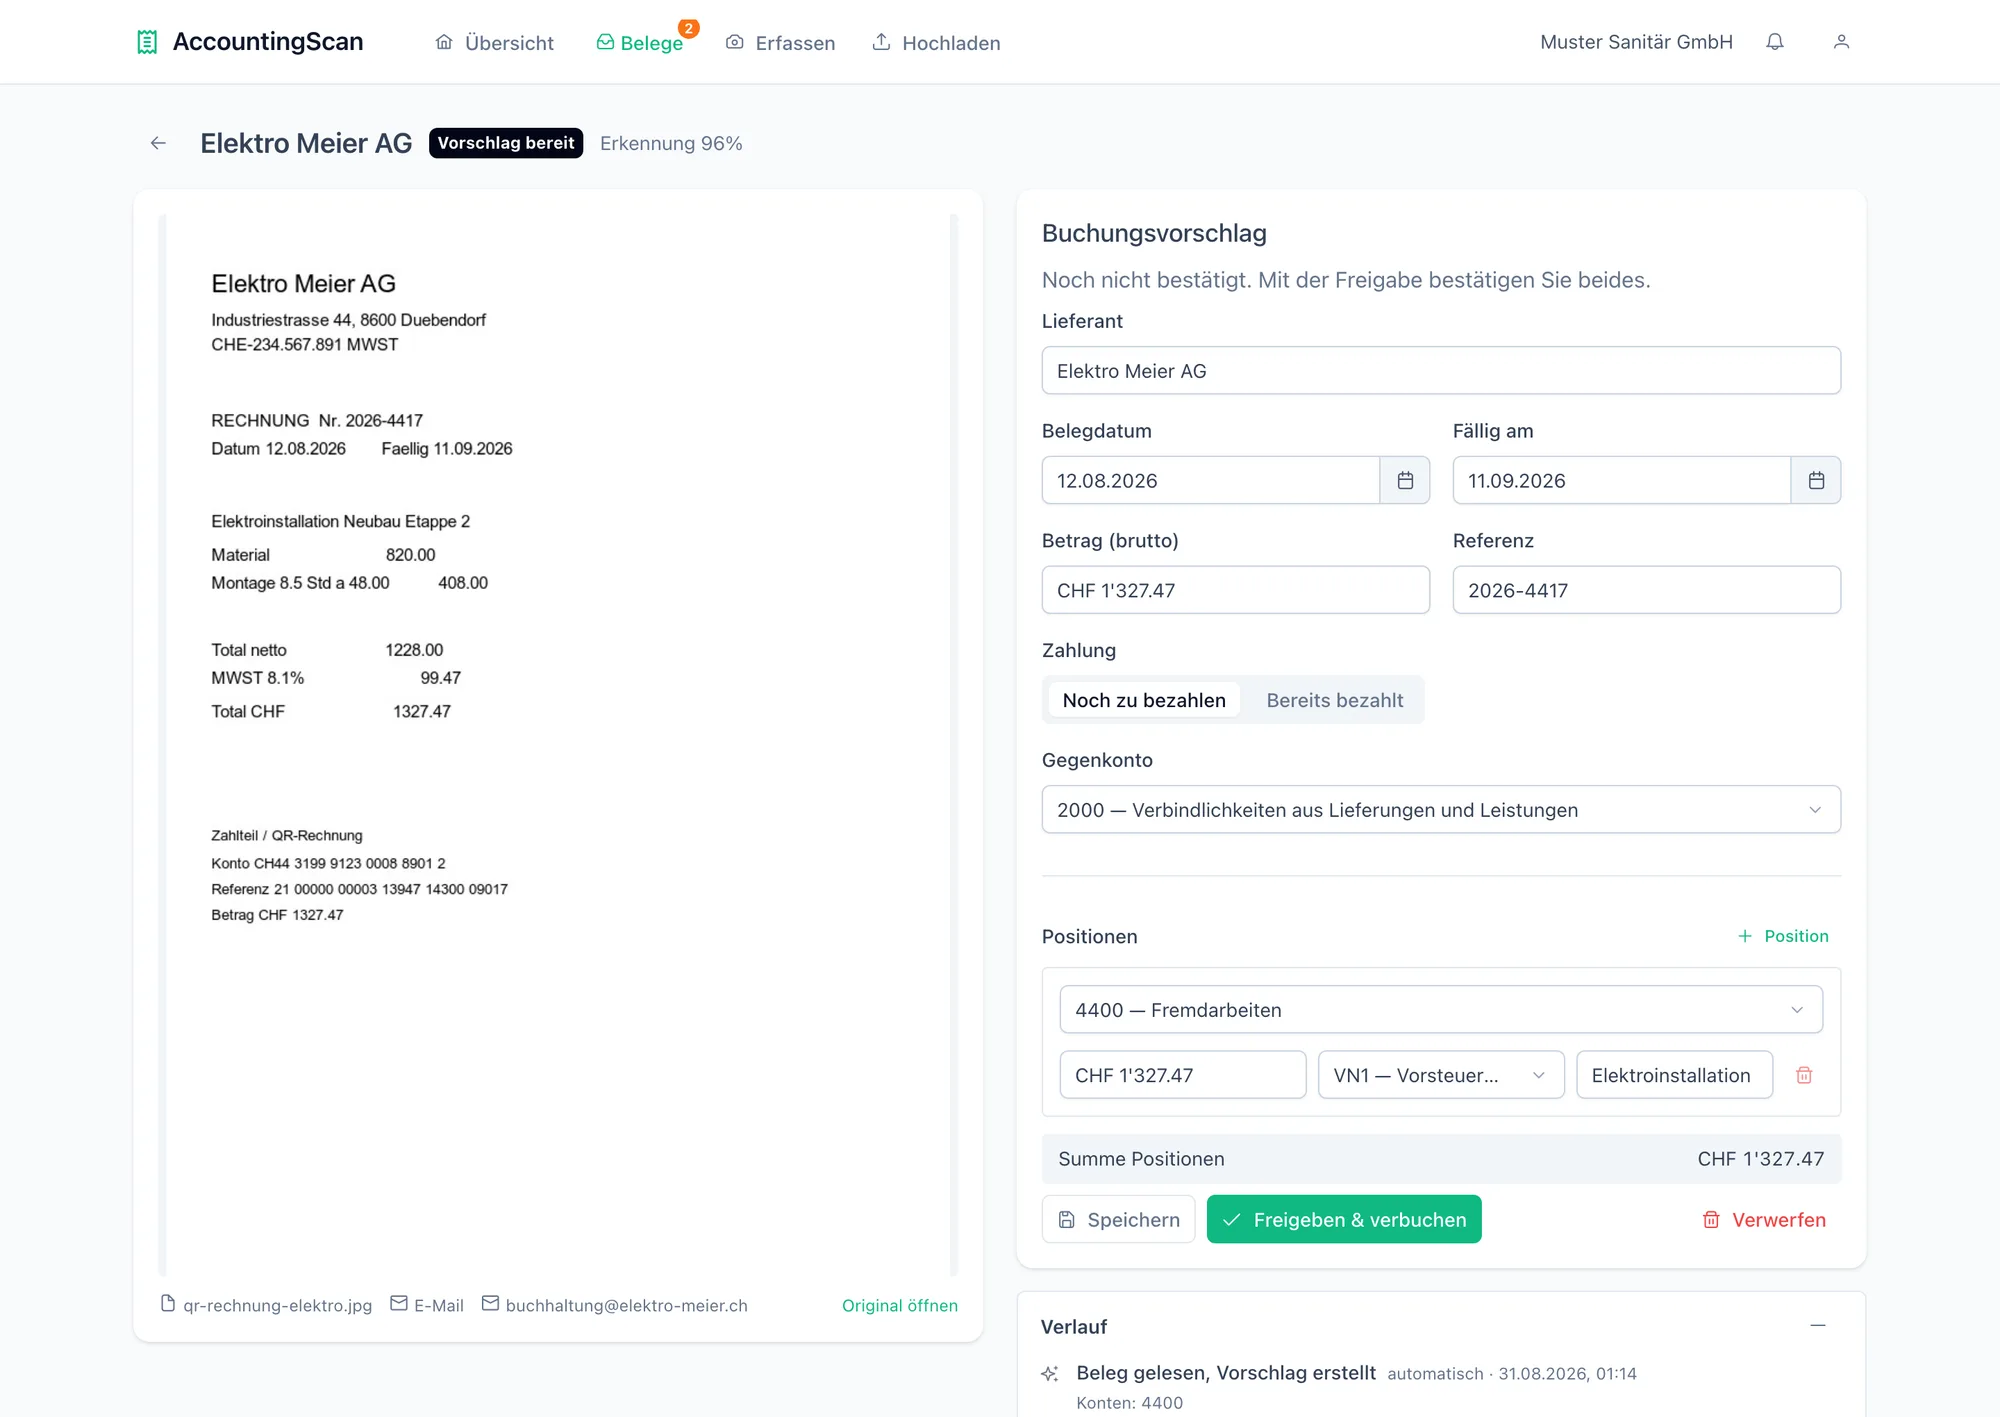Edit the Fällig am date field
The width and height of the screenshot is (2000, 1417).
(1622, 480)
